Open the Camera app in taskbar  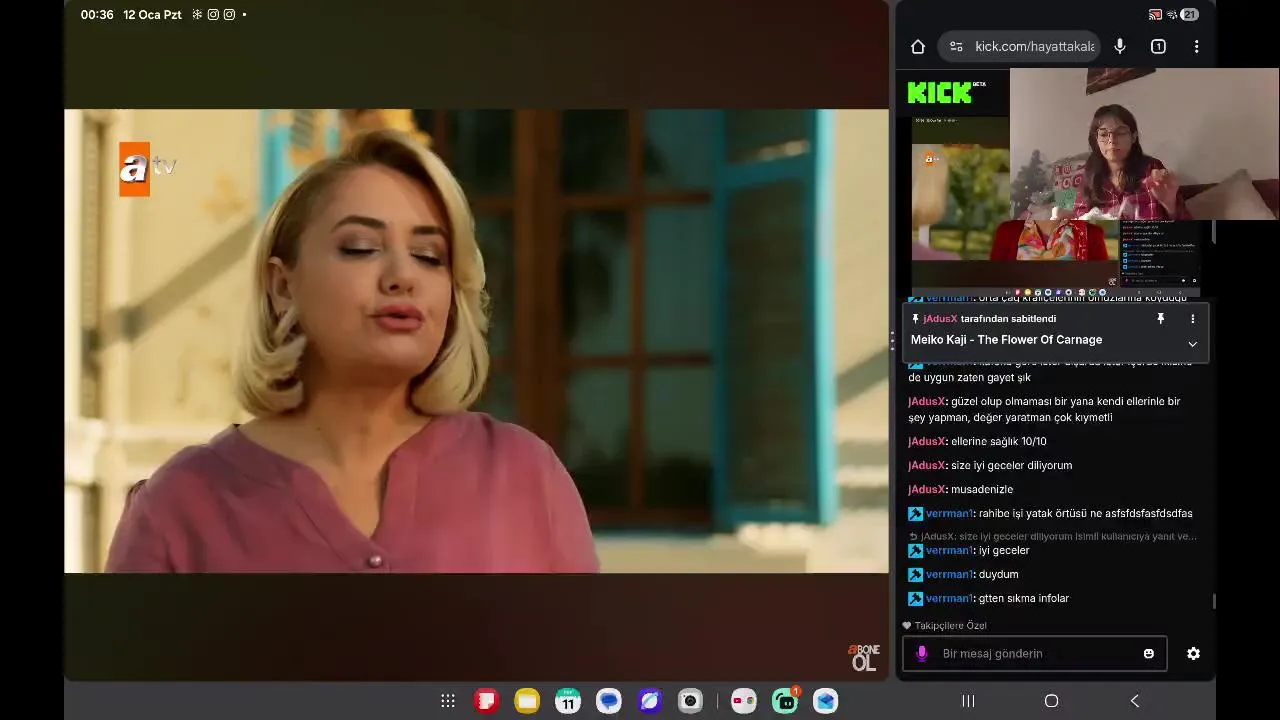pyautogui.click(x=690, y=701)
